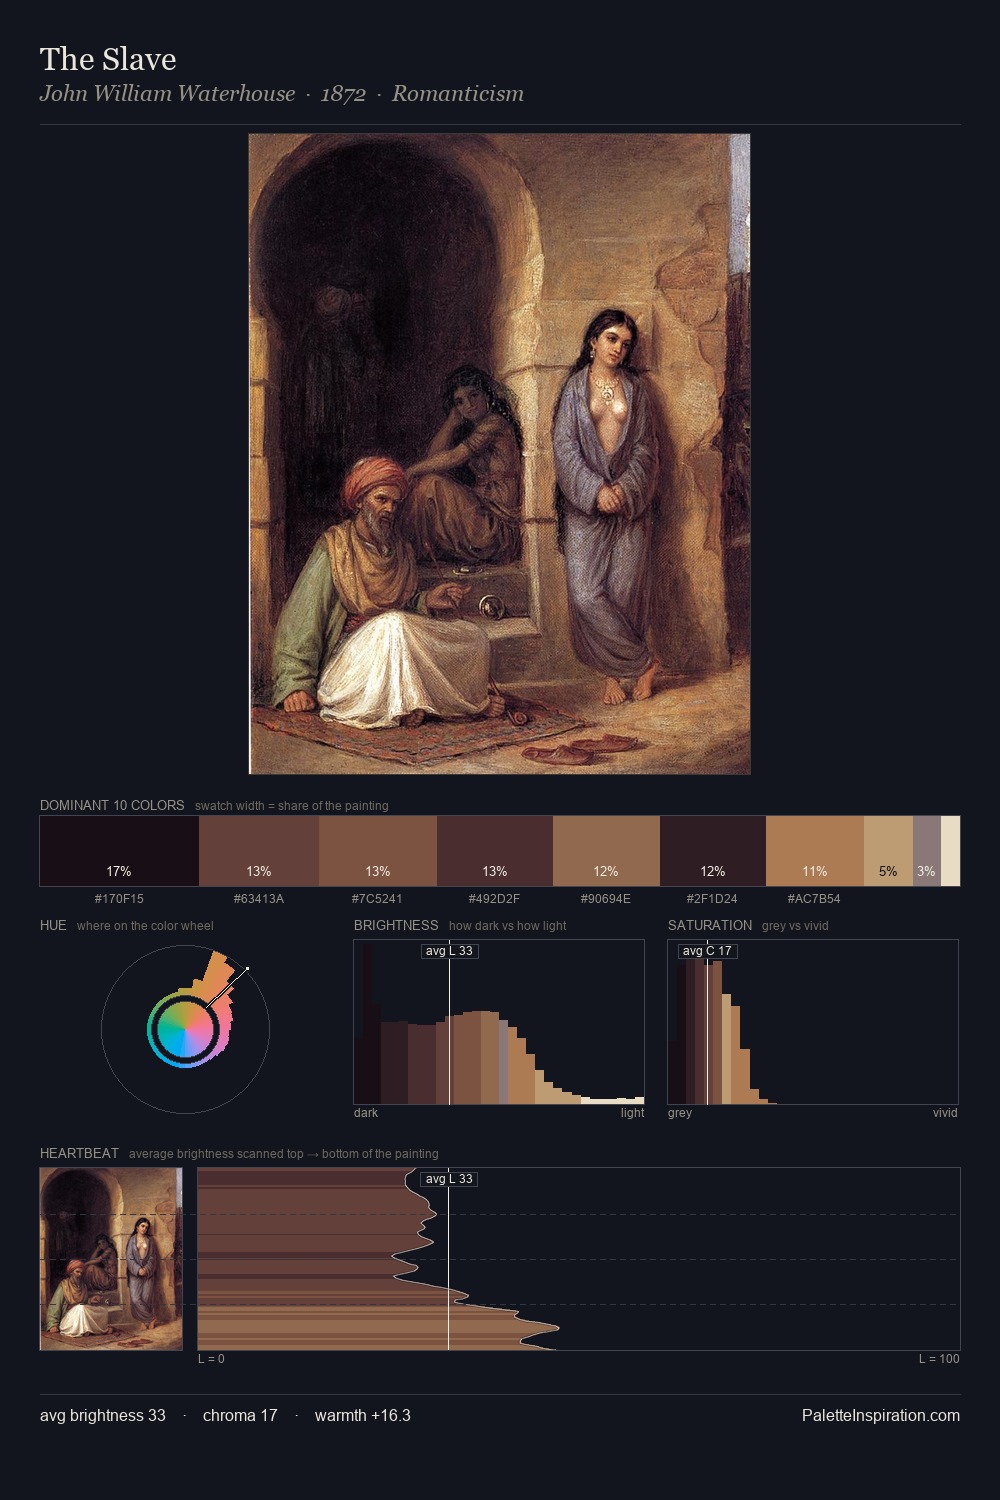Click the saturation histogram chart
This screenshot has height=1500, width=1000.
[813, 1022]
